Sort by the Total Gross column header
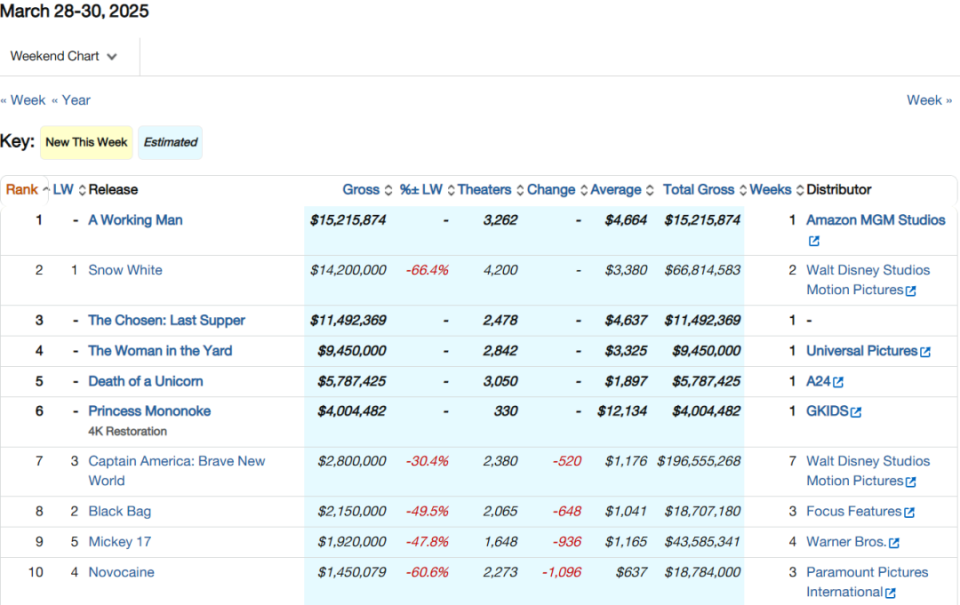960x605 pixels. point(699,190)
